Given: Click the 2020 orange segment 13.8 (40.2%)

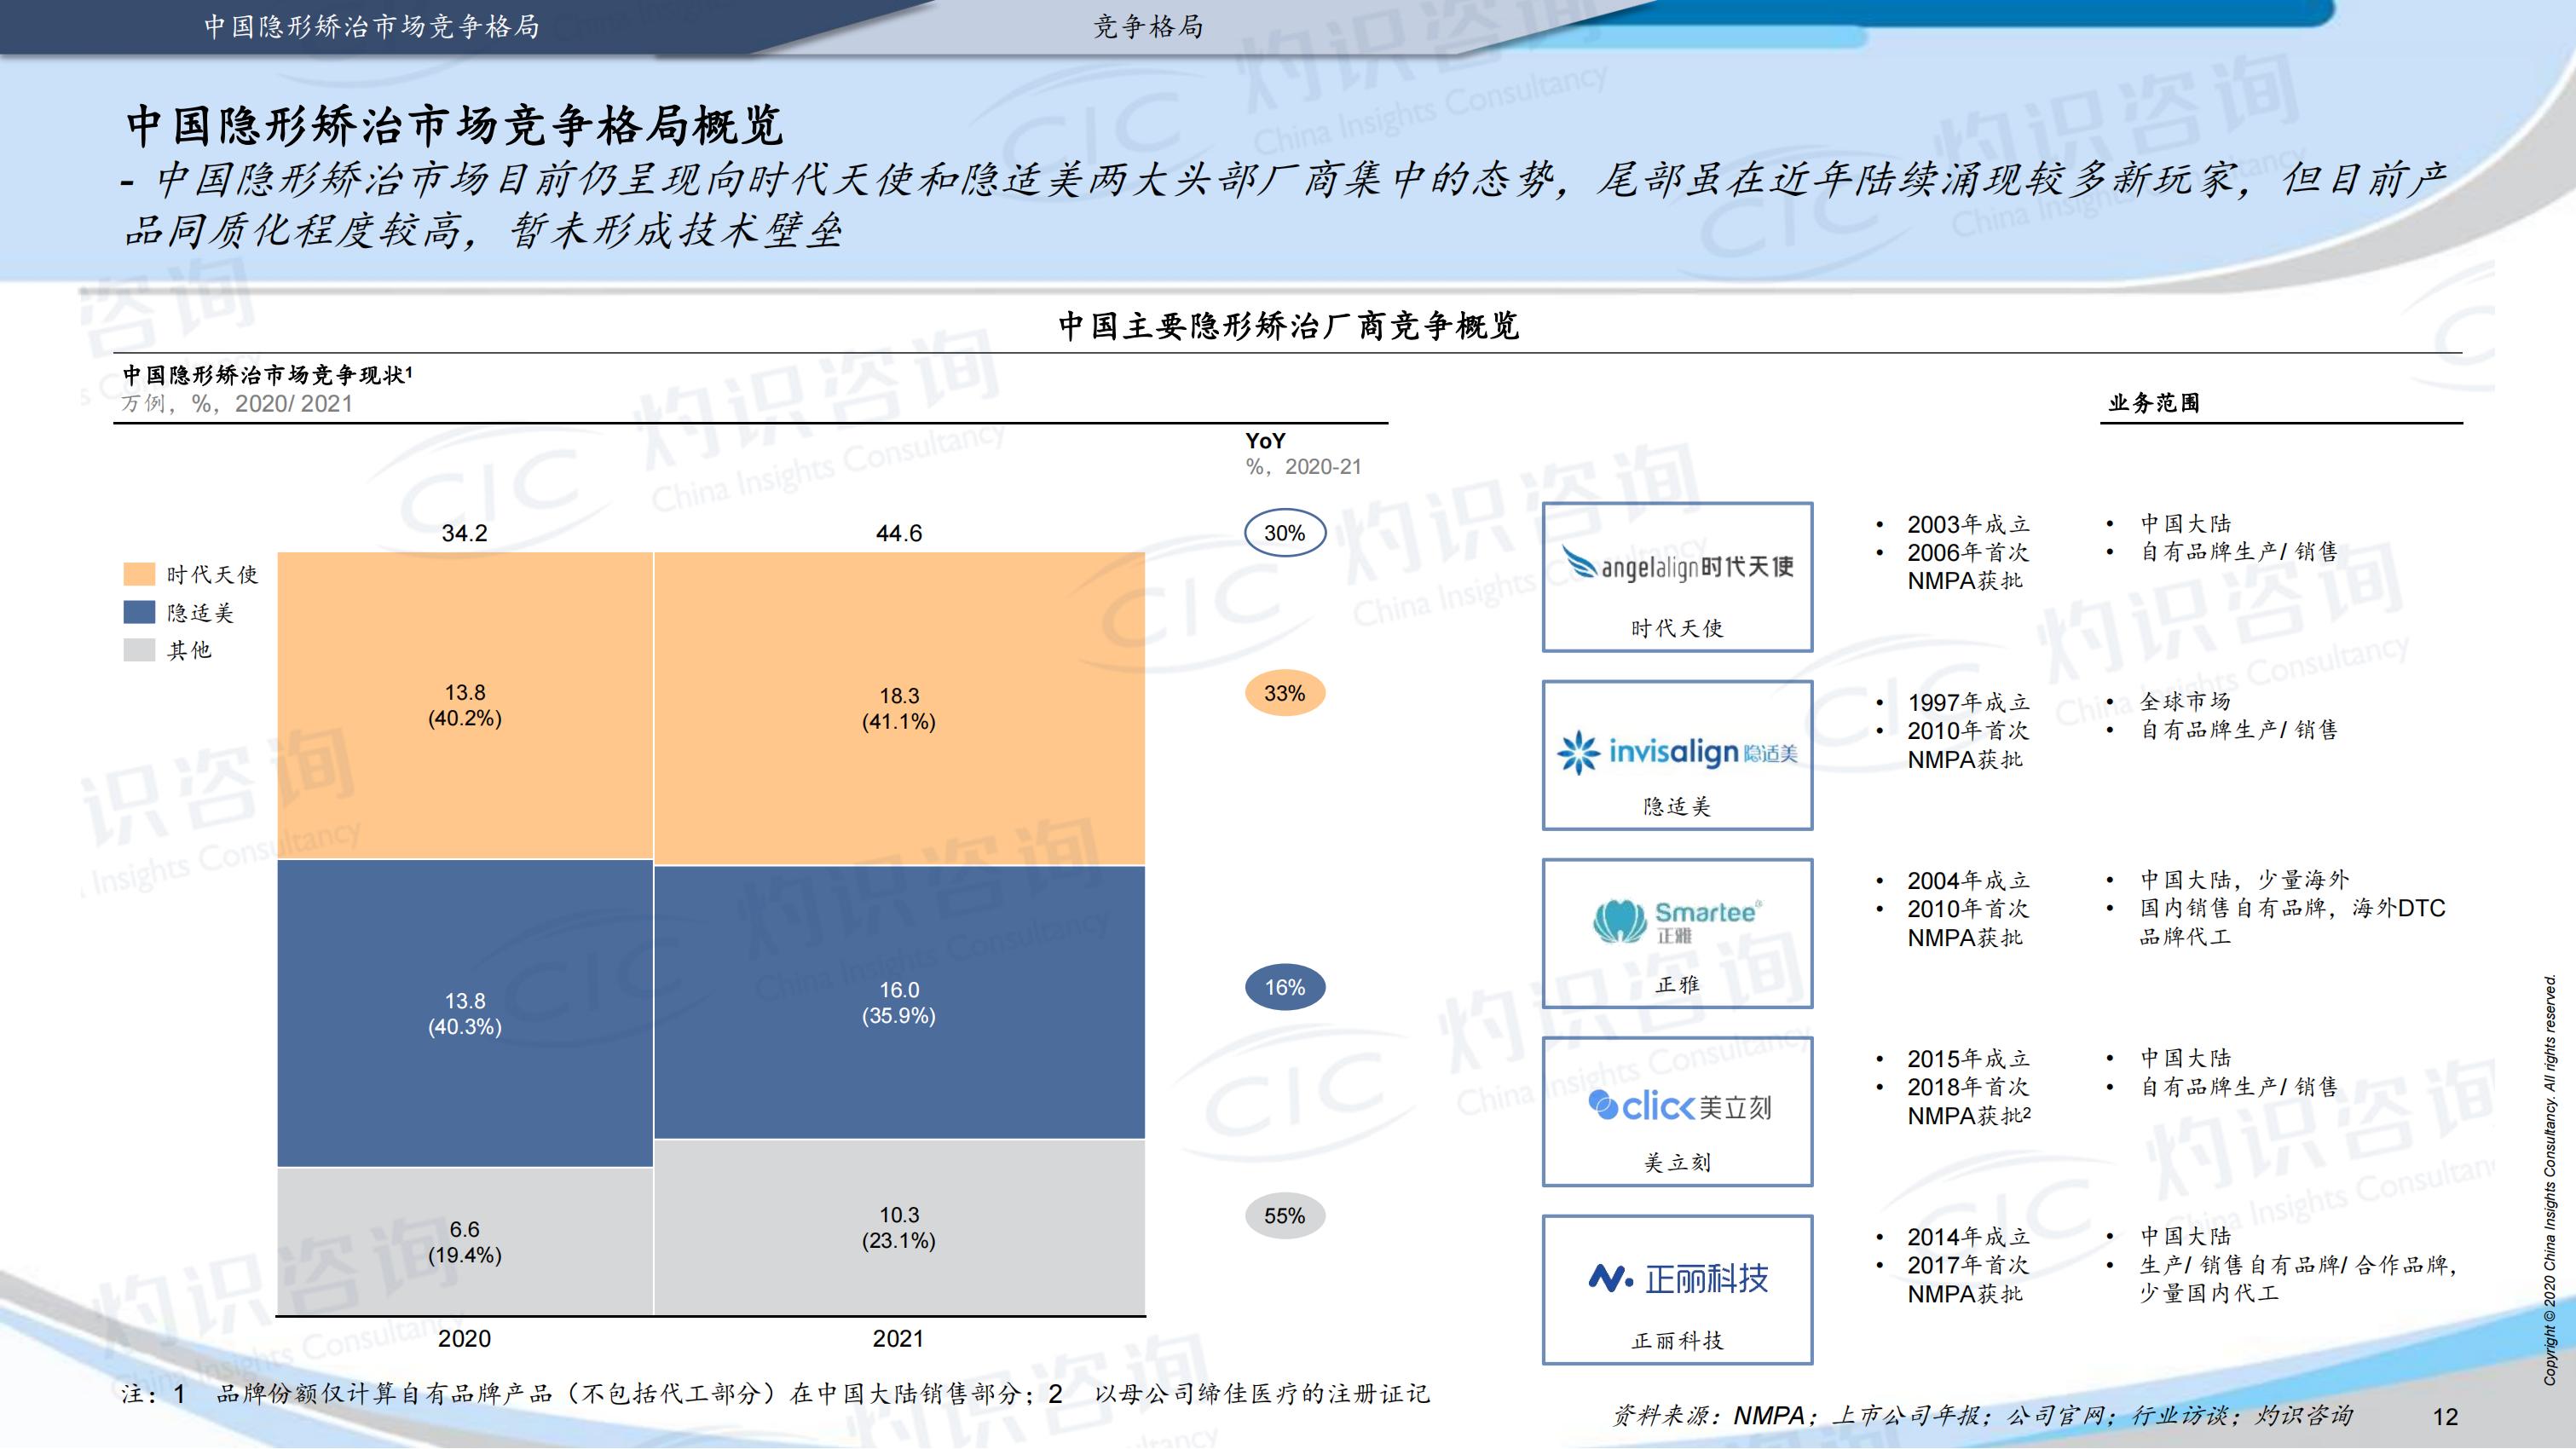Looking at the screenshot, I should [465, 705].
